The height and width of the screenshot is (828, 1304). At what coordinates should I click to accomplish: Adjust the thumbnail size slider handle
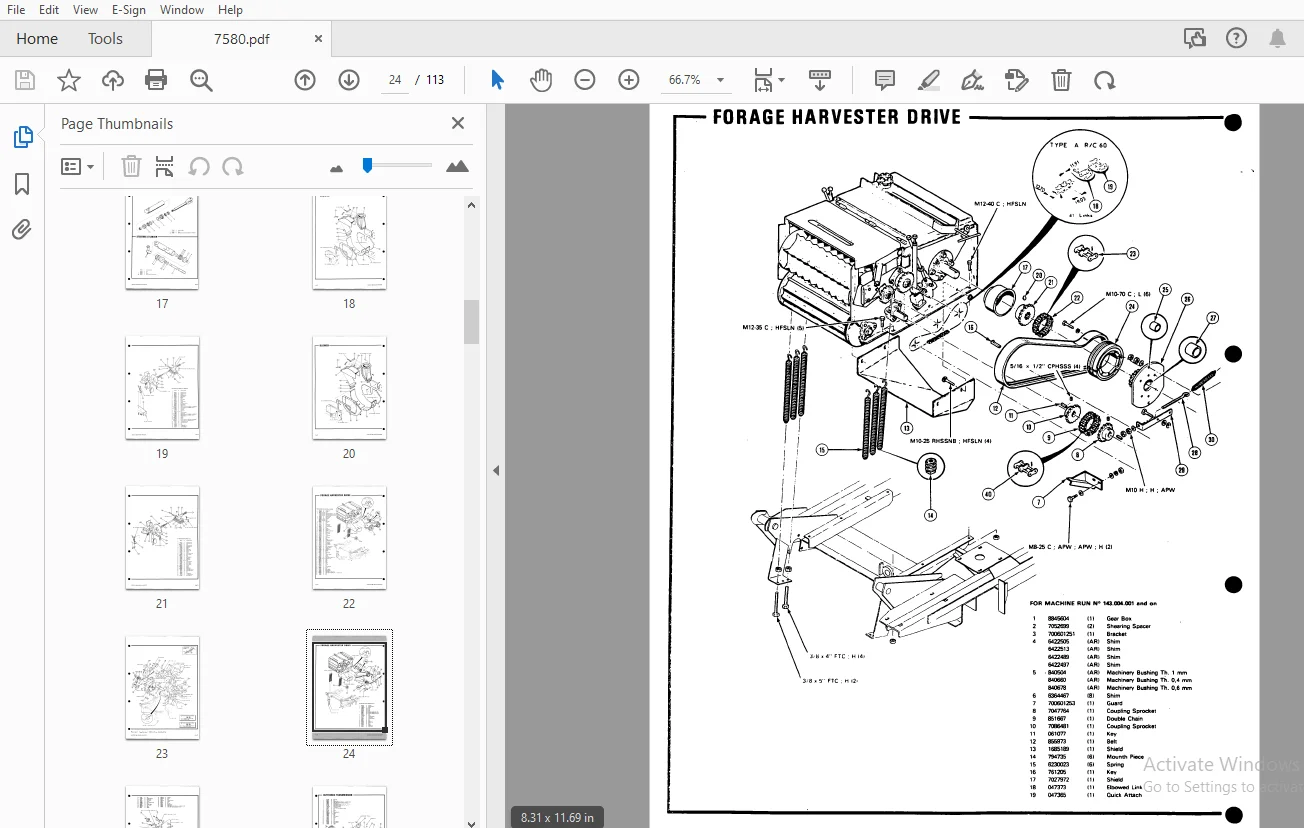368,165
